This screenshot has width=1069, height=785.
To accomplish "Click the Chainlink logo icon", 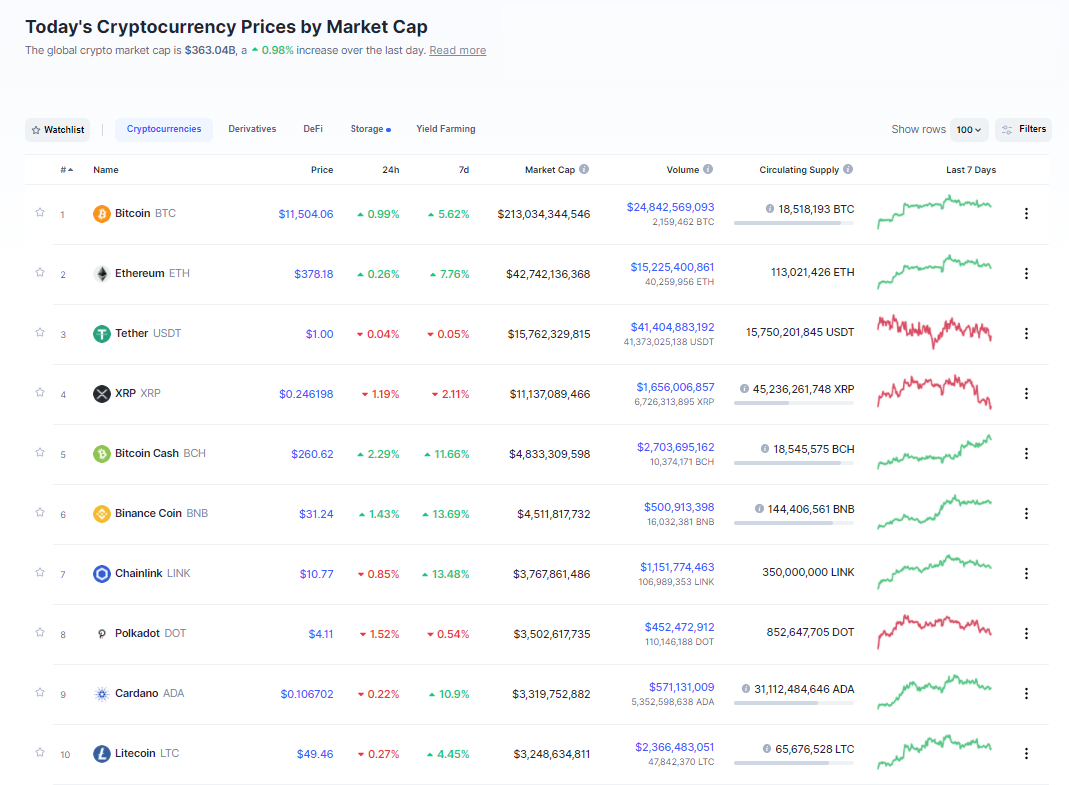I will 102,574.
